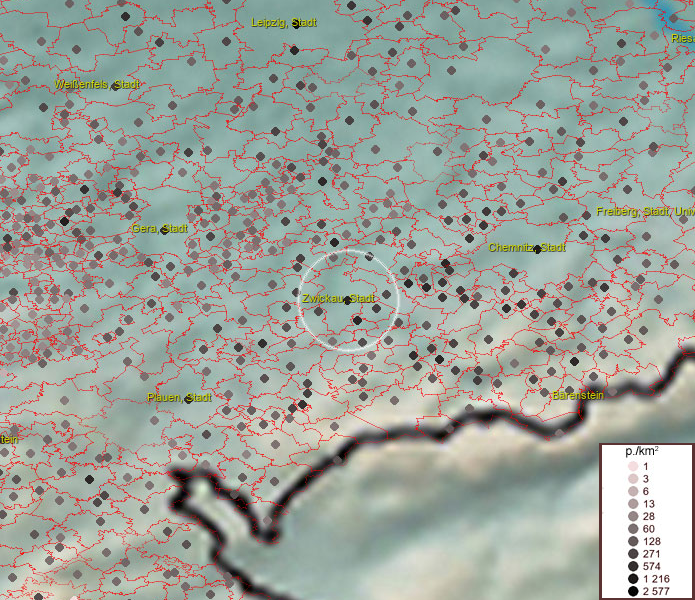Pick the legend swatch for 3
Viewport: 695px width, 600px height.
coord(633,479)
